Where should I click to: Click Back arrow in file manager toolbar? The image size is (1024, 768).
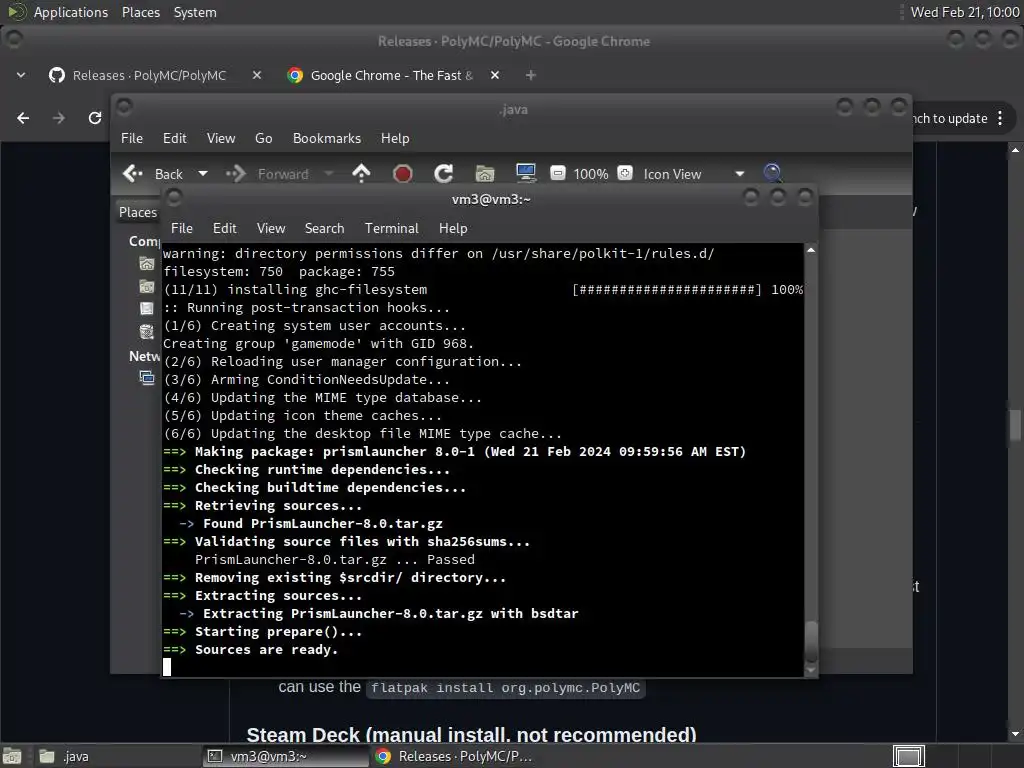(152, 174)
